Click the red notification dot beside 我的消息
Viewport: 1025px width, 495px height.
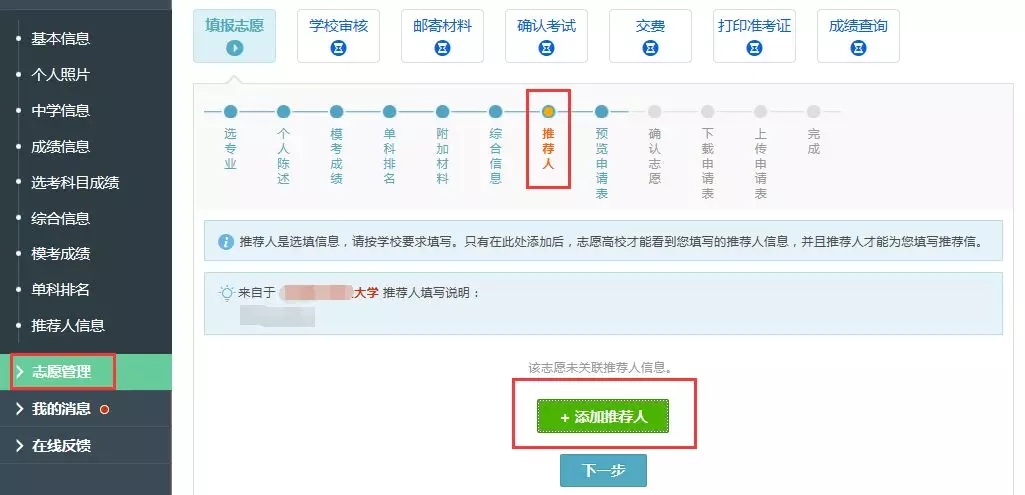coord(104,409)
